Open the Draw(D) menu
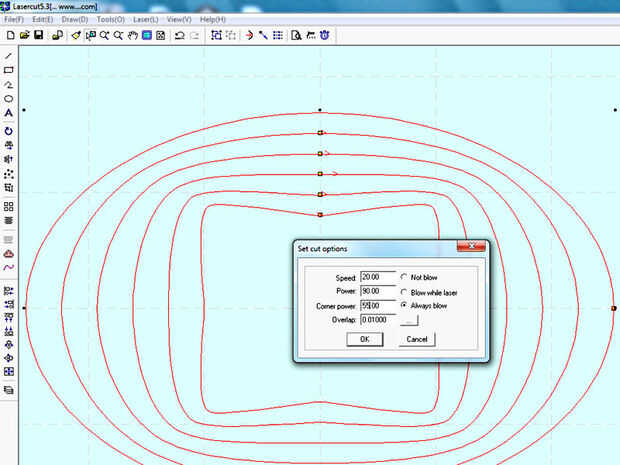Screen dimensions: 620x465 point(75,19)
